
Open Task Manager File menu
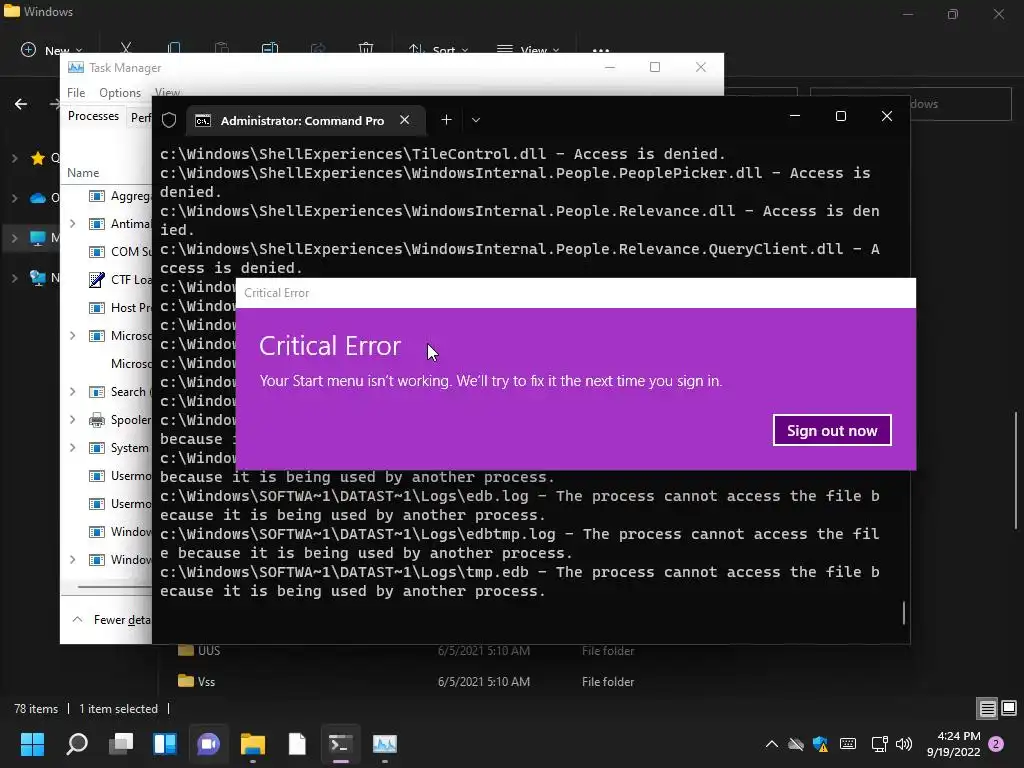click(x=76, y=93)
